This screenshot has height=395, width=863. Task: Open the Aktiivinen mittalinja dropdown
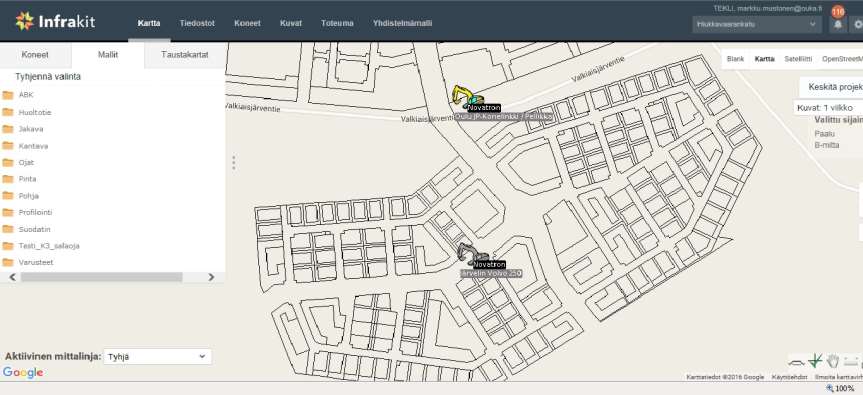pos(157,356)
